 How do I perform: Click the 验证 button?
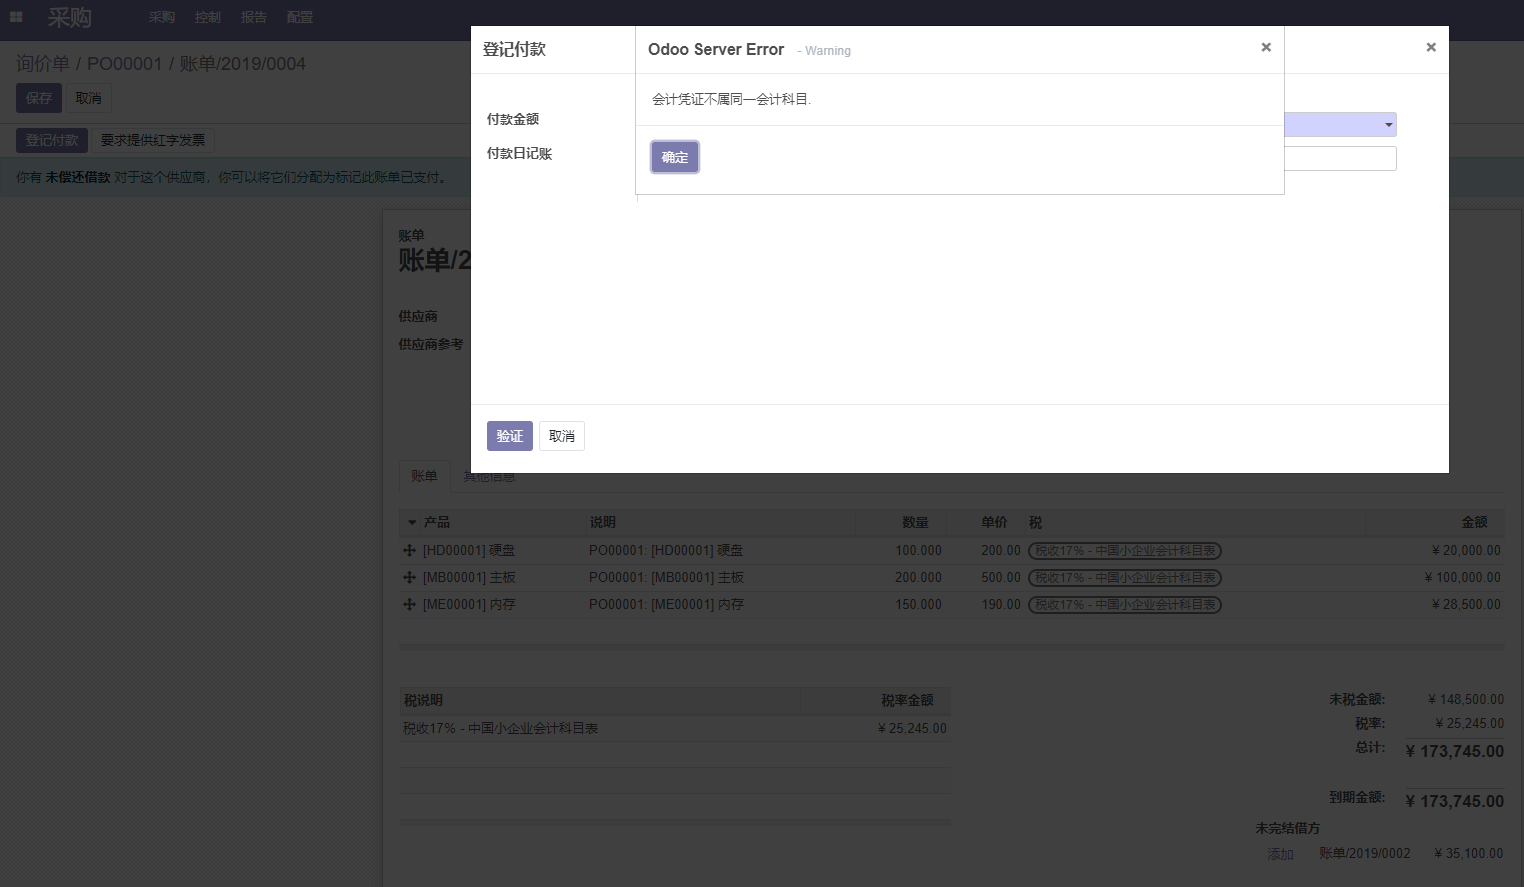point(510,436)
